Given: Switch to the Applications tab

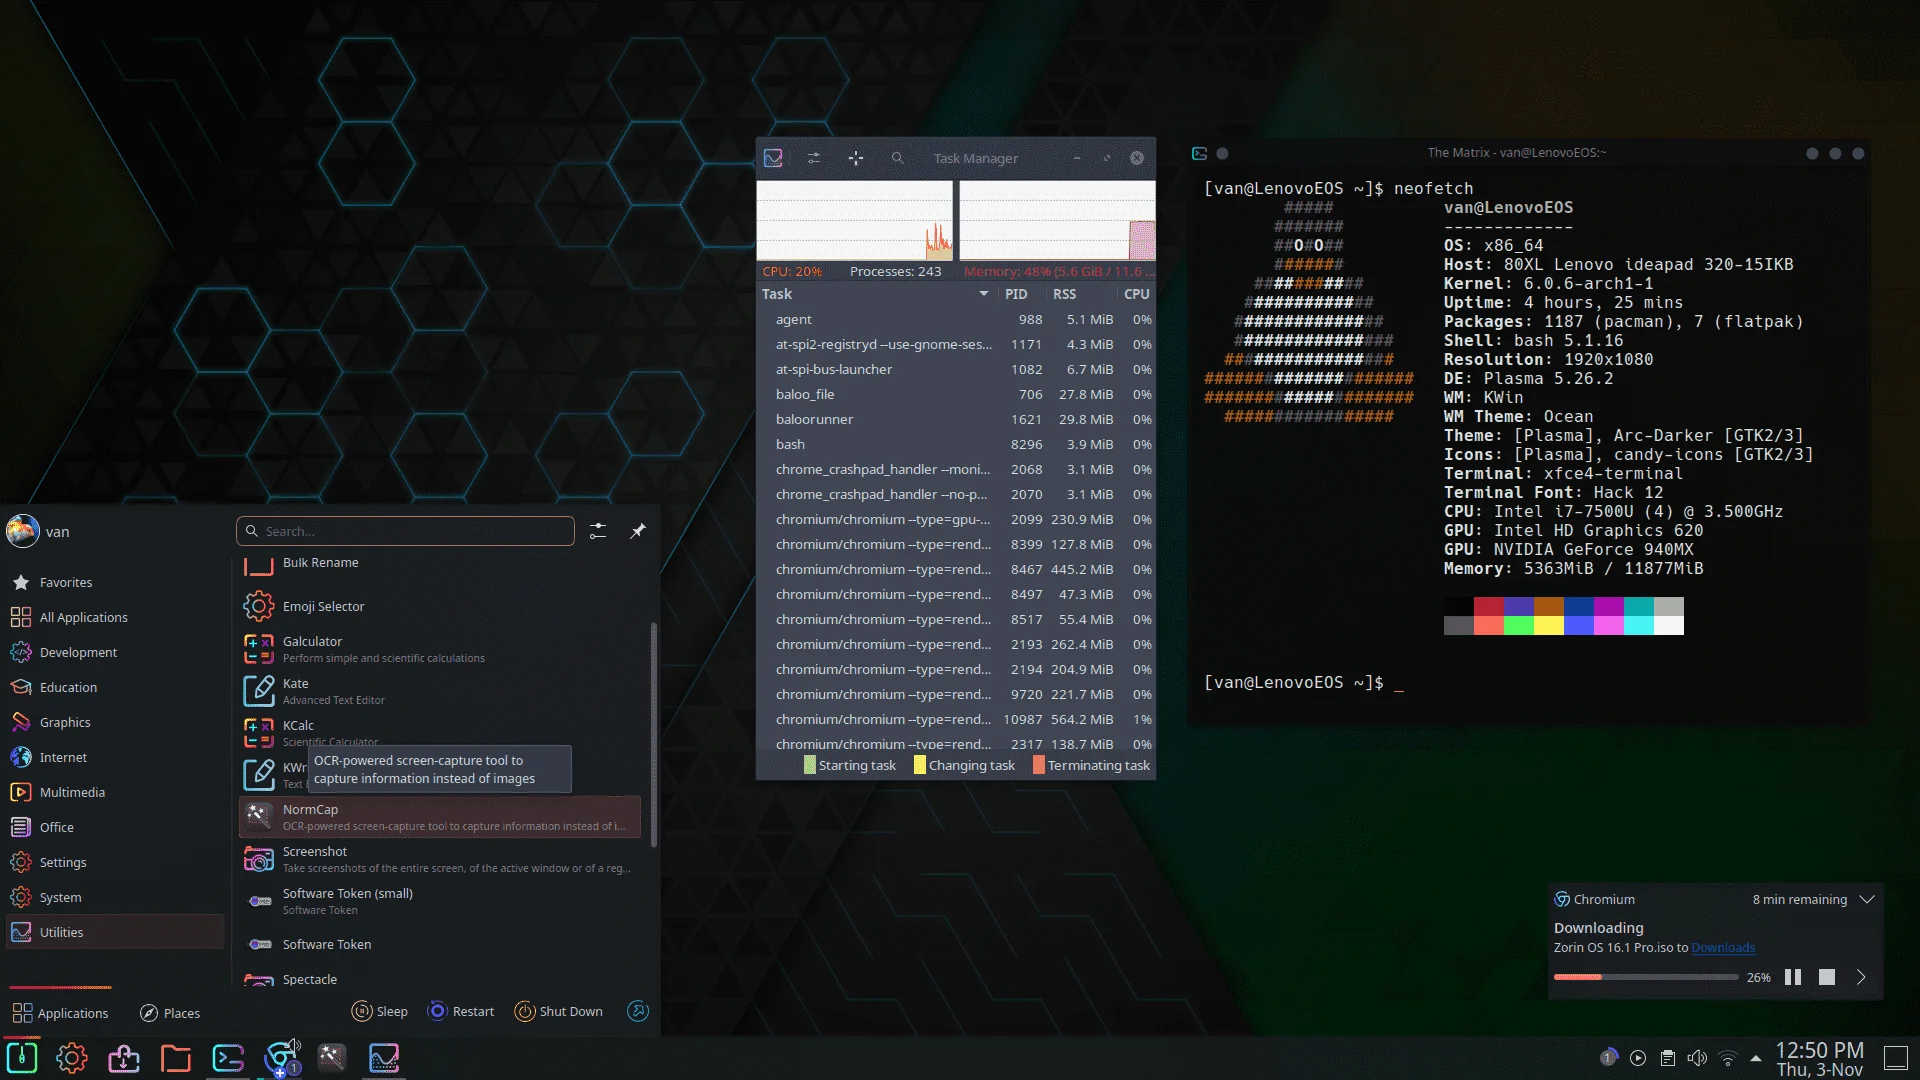Looking at the screenshot, I should [x=60, y=1013].
